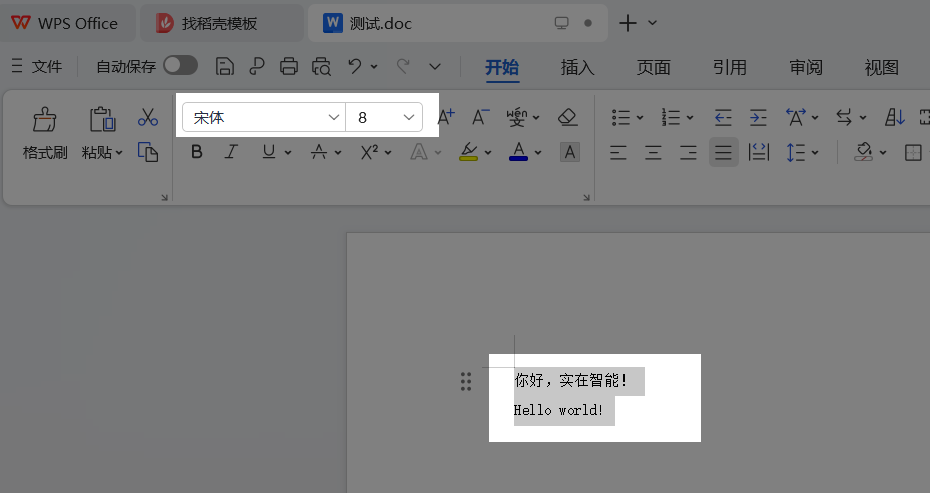Open the 审阅 ribbon tab

tap(805, 67)
